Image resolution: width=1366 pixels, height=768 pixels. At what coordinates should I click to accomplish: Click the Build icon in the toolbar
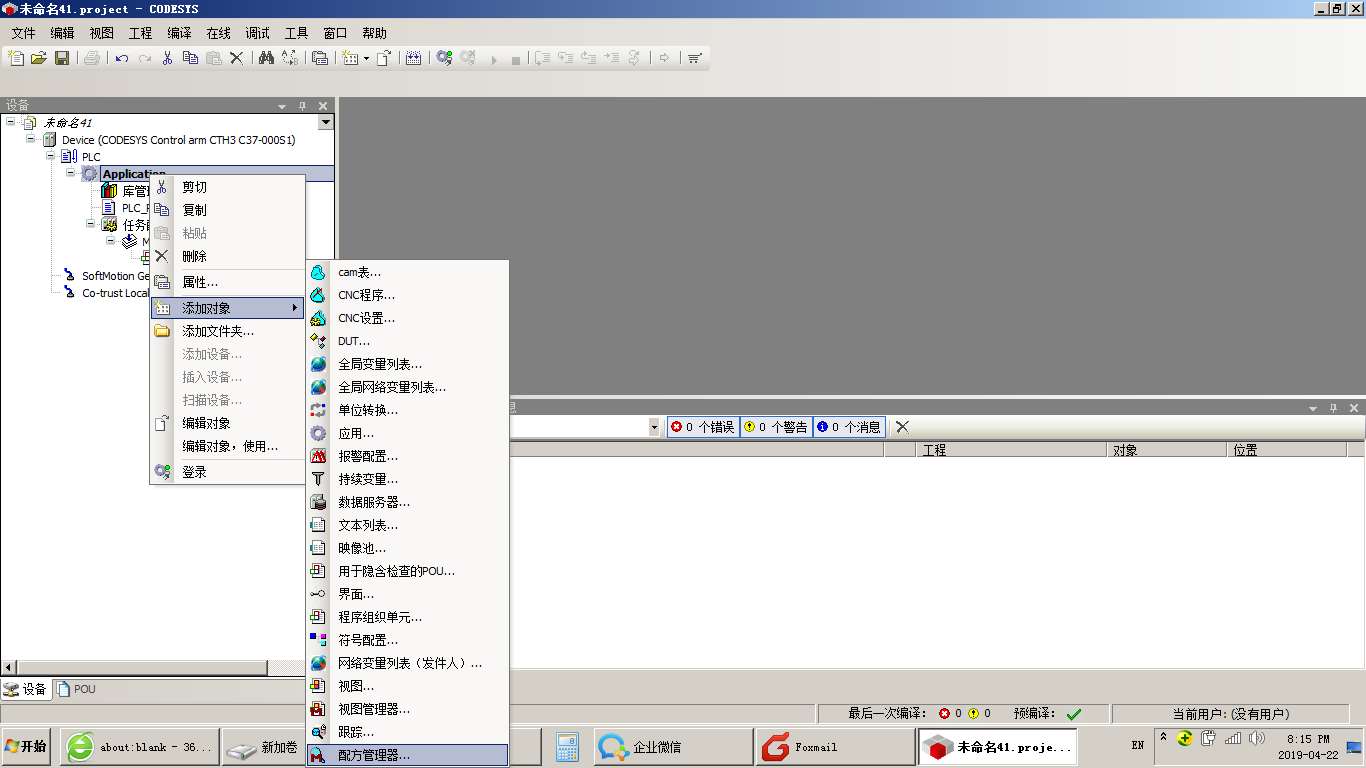[x=414, y=58]
